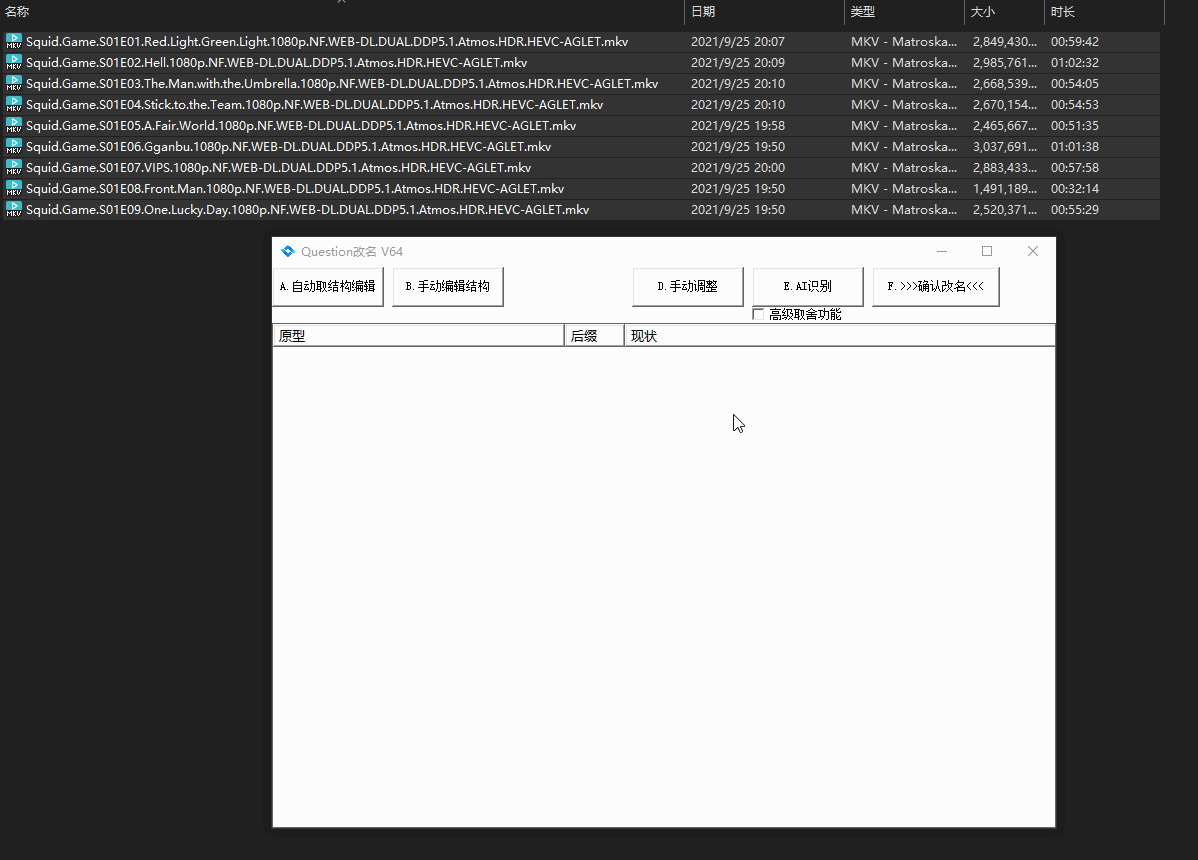
Task: Click duration 01:02:32
Action: pyautogui.click(x=1074, y=63)
